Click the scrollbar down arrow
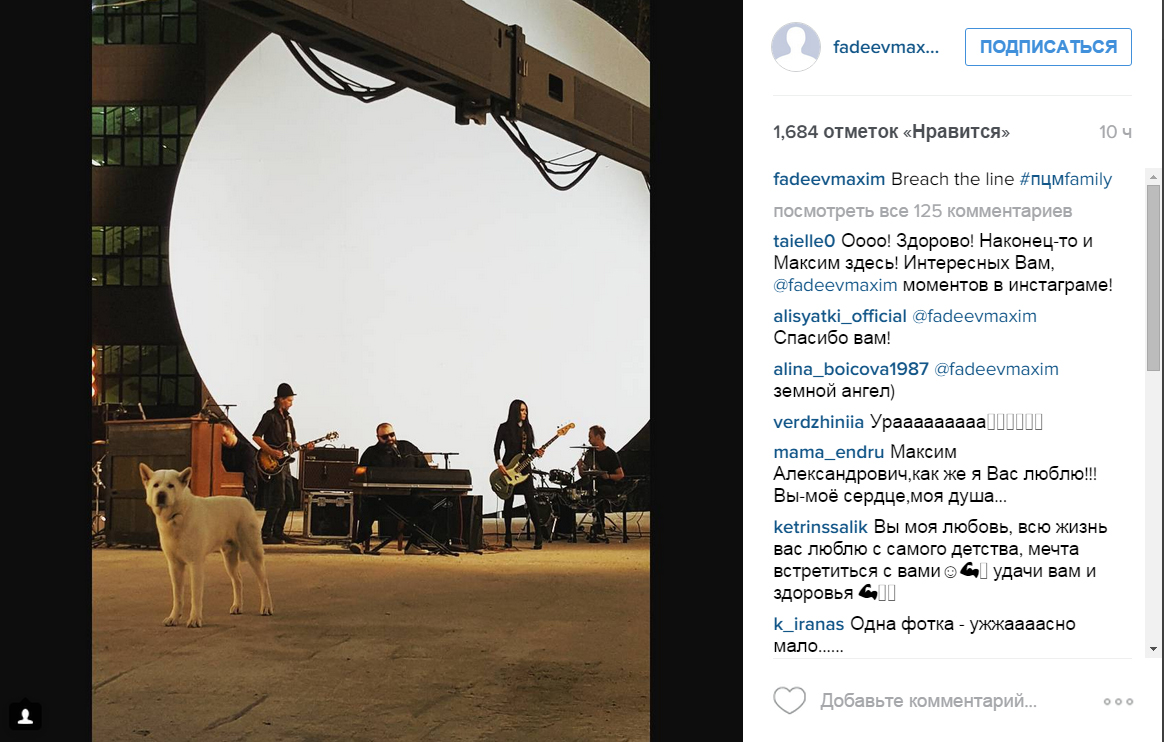1164x742 pixels. pyautogui.click(x=1153, y=649)
